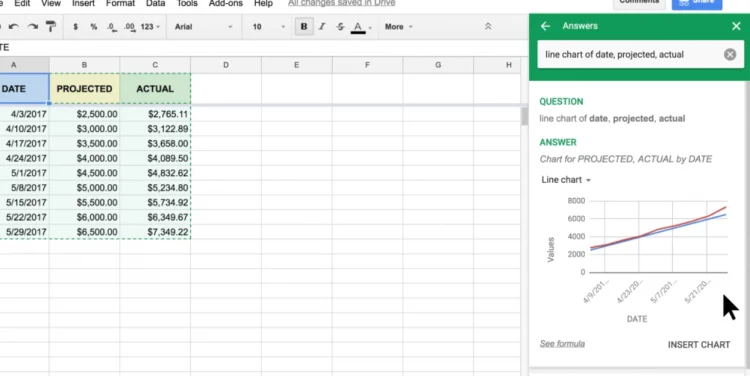Clear the Answers search query
Image resolution: width=750 pixels, height=376 pixels.
(x=730, y=55)
